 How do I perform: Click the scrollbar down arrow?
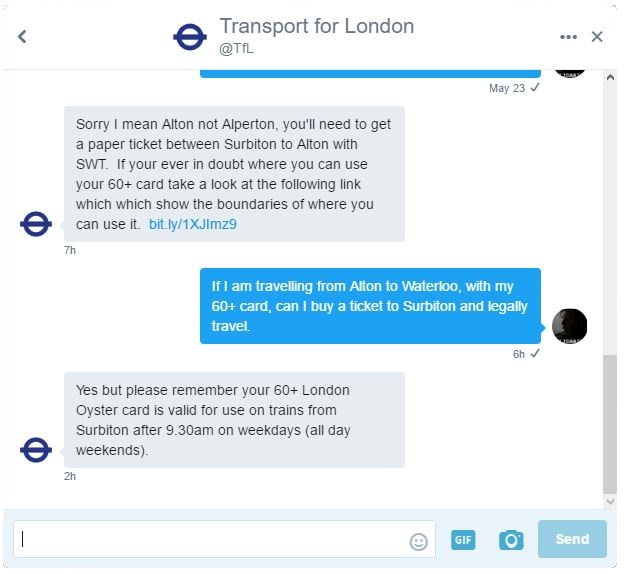[610, 501]
